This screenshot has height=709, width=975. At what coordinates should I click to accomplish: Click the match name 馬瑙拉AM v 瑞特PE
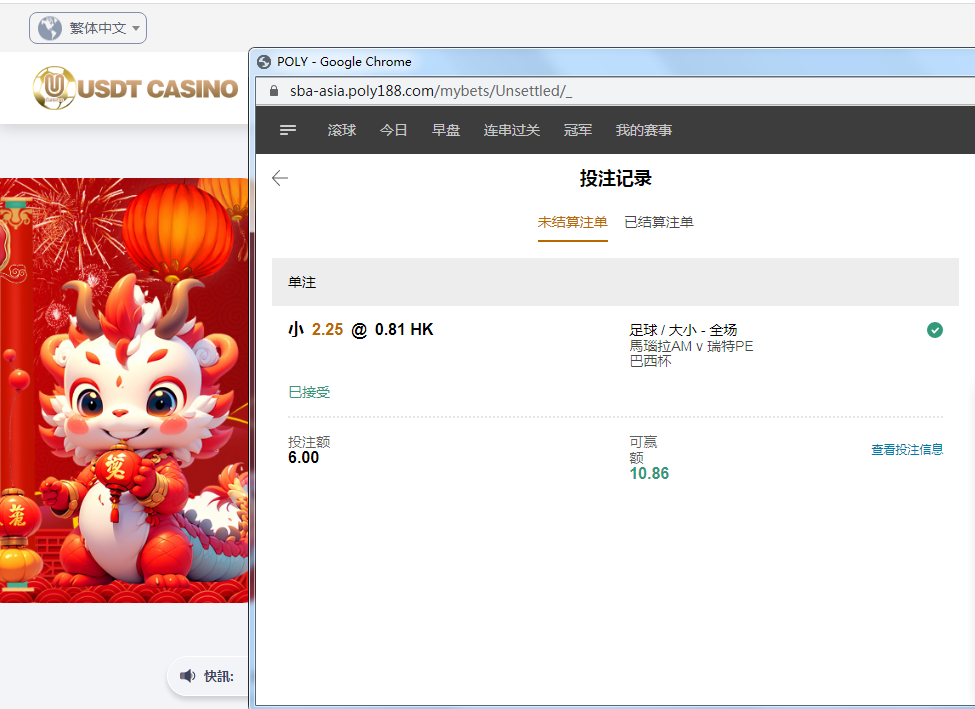691,346
